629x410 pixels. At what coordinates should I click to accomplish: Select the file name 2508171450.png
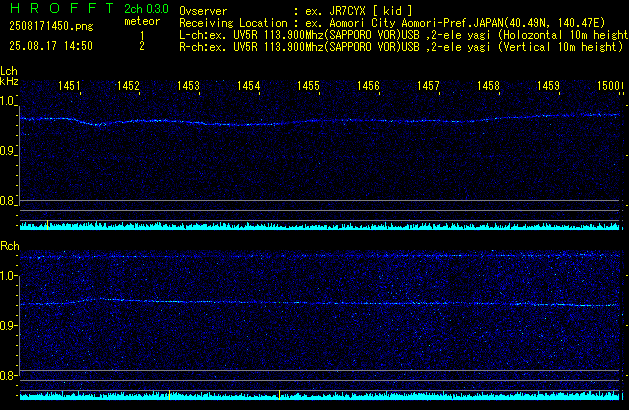coord(51,26)
